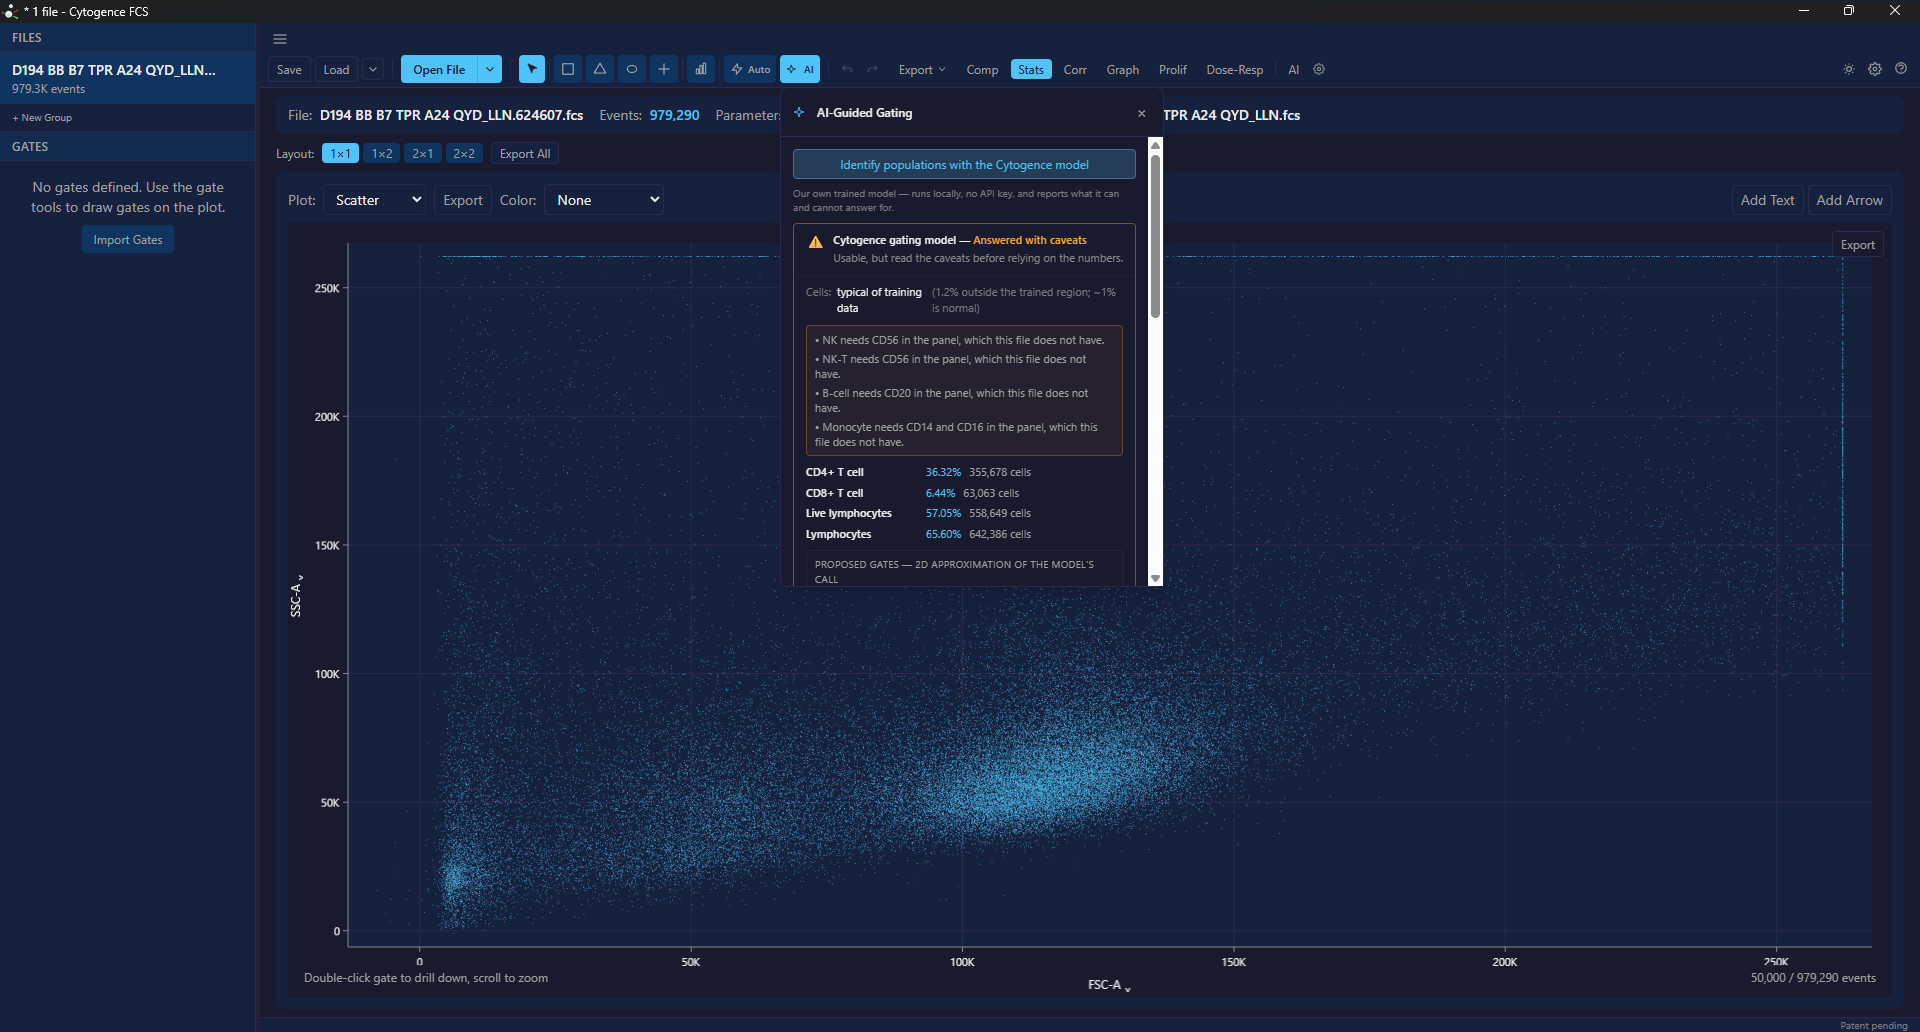Click the Add Arrow button
1920x1032 pixels.
pos(1849,200)
